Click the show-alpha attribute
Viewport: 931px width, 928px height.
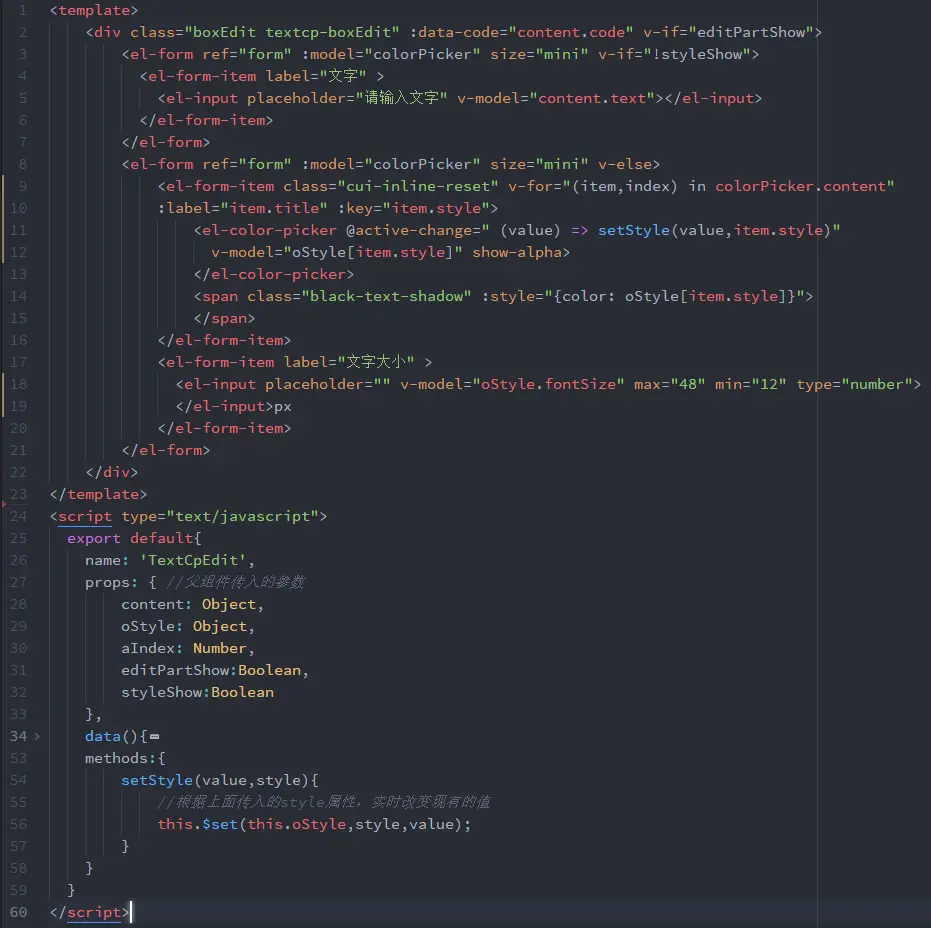click(x=517, y=252)
